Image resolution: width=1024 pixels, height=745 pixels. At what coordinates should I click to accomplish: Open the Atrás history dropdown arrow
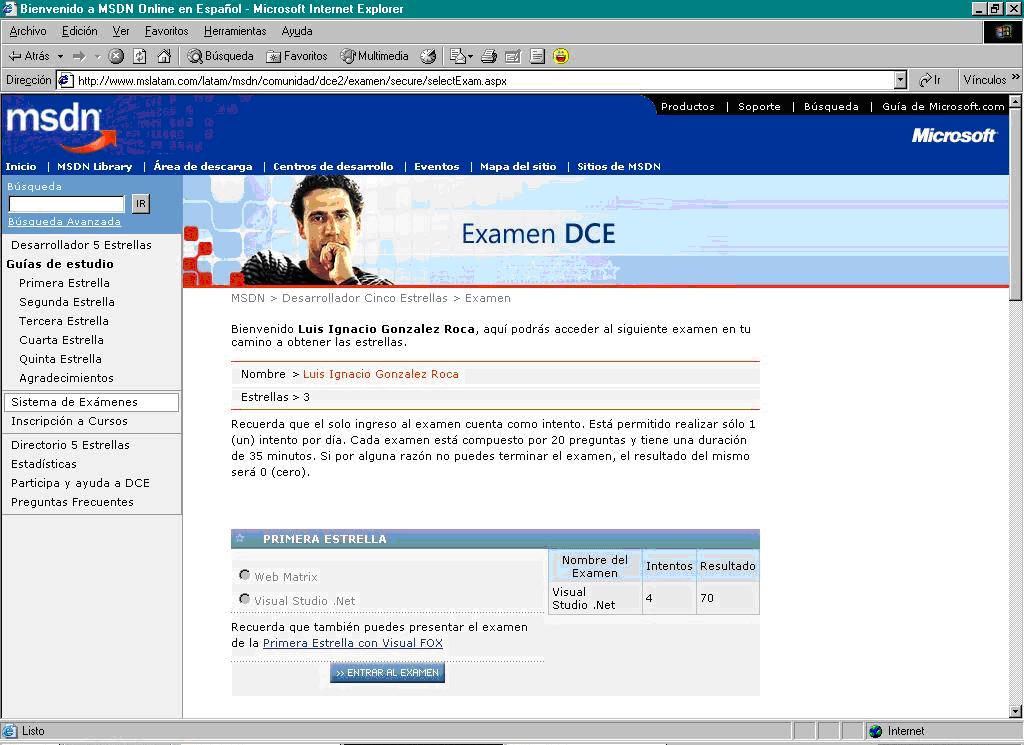click(x=60, y=56)
